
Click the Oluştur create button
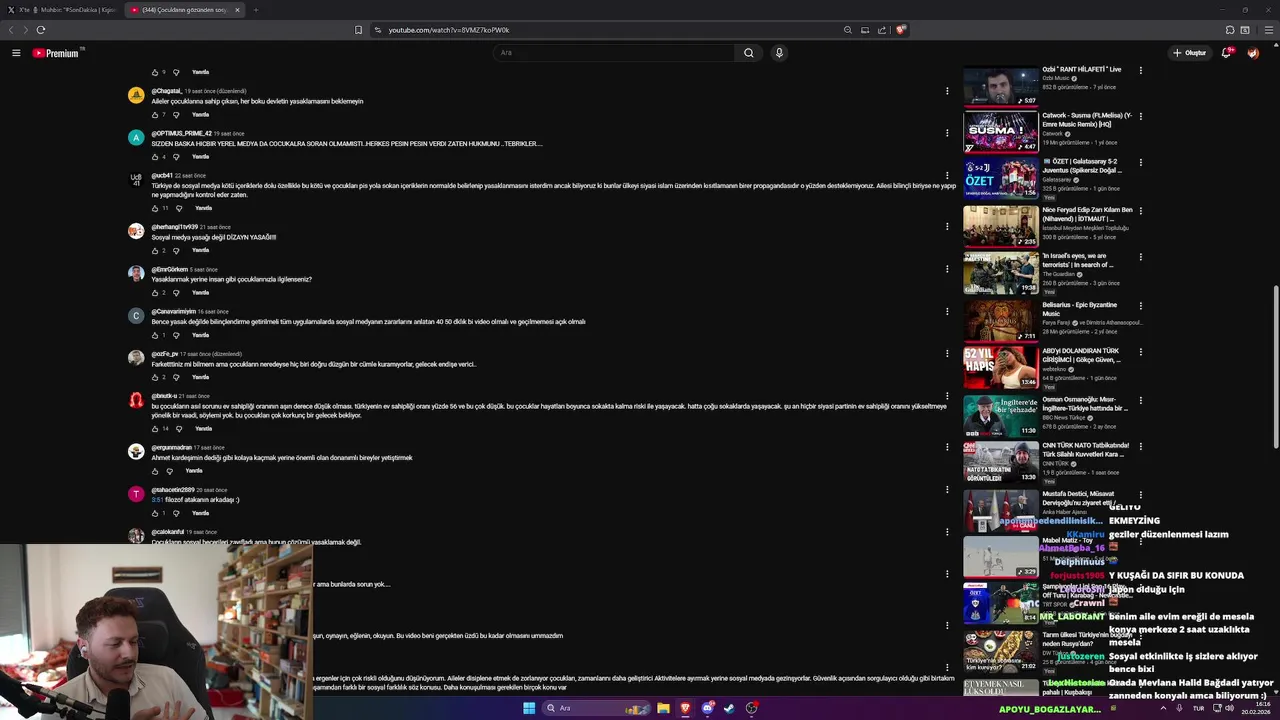pyautogui.click(x=1190, y=53)
